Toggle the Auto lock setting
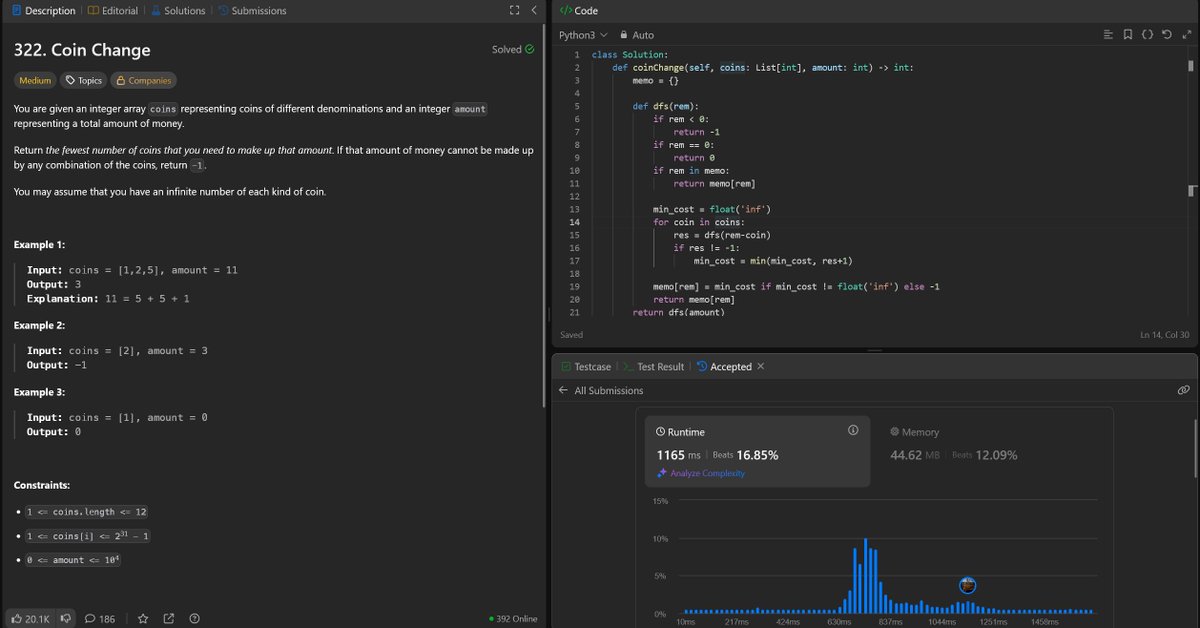Image resolution: width=1200 pixels, height=628 pixels. (637, 35)
